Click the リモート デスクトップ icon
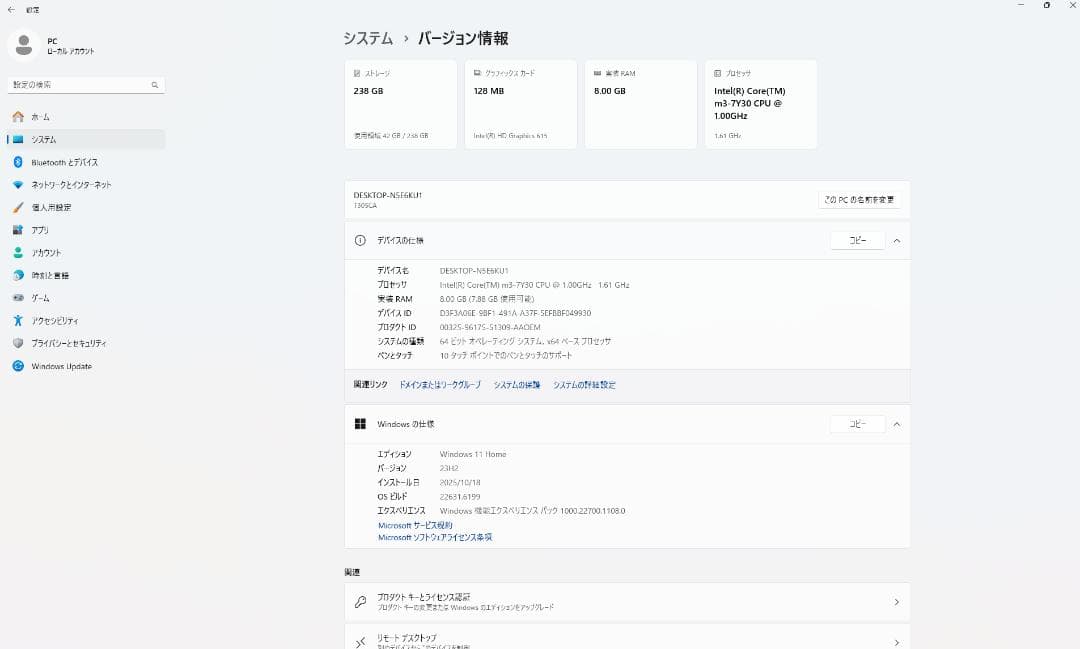 (360, 642)
